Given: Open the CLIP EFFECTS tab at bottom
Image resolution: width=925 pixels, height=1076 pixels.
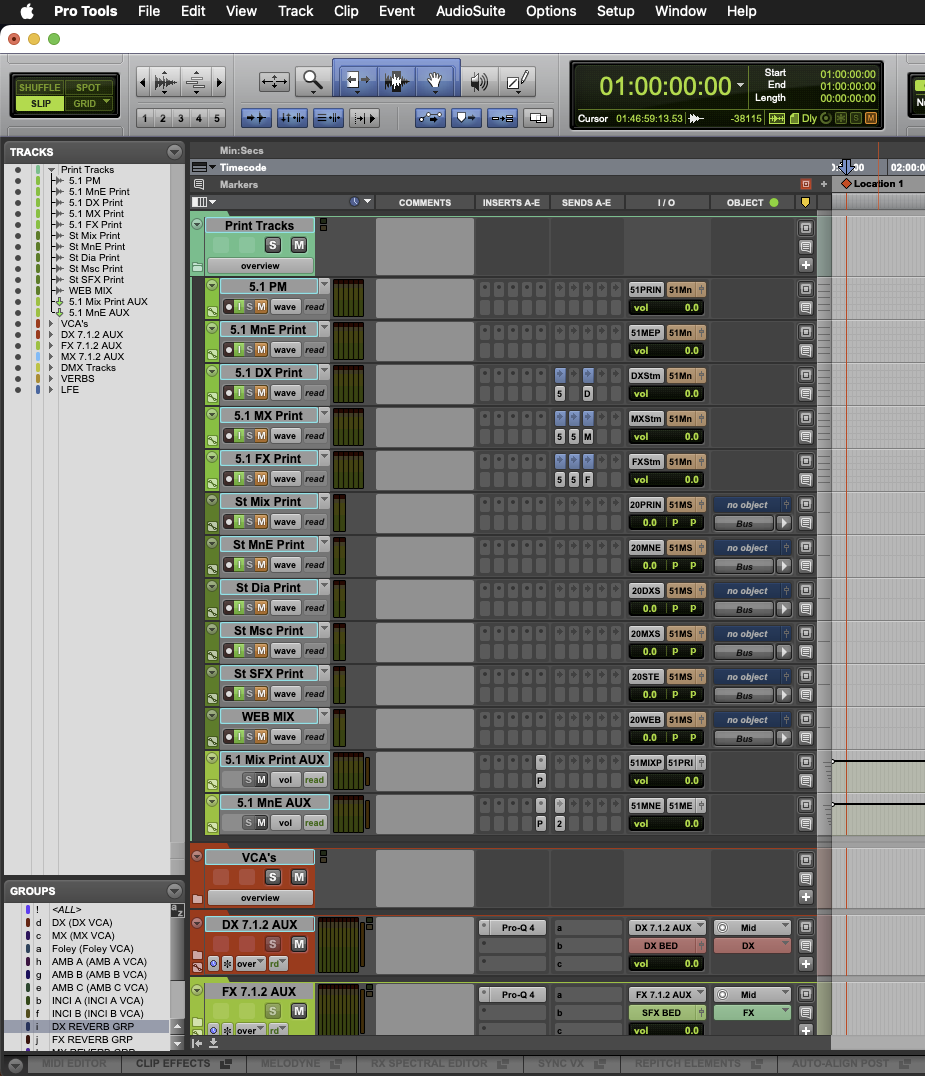Looking at the screenshot, I should (184, 1064).
